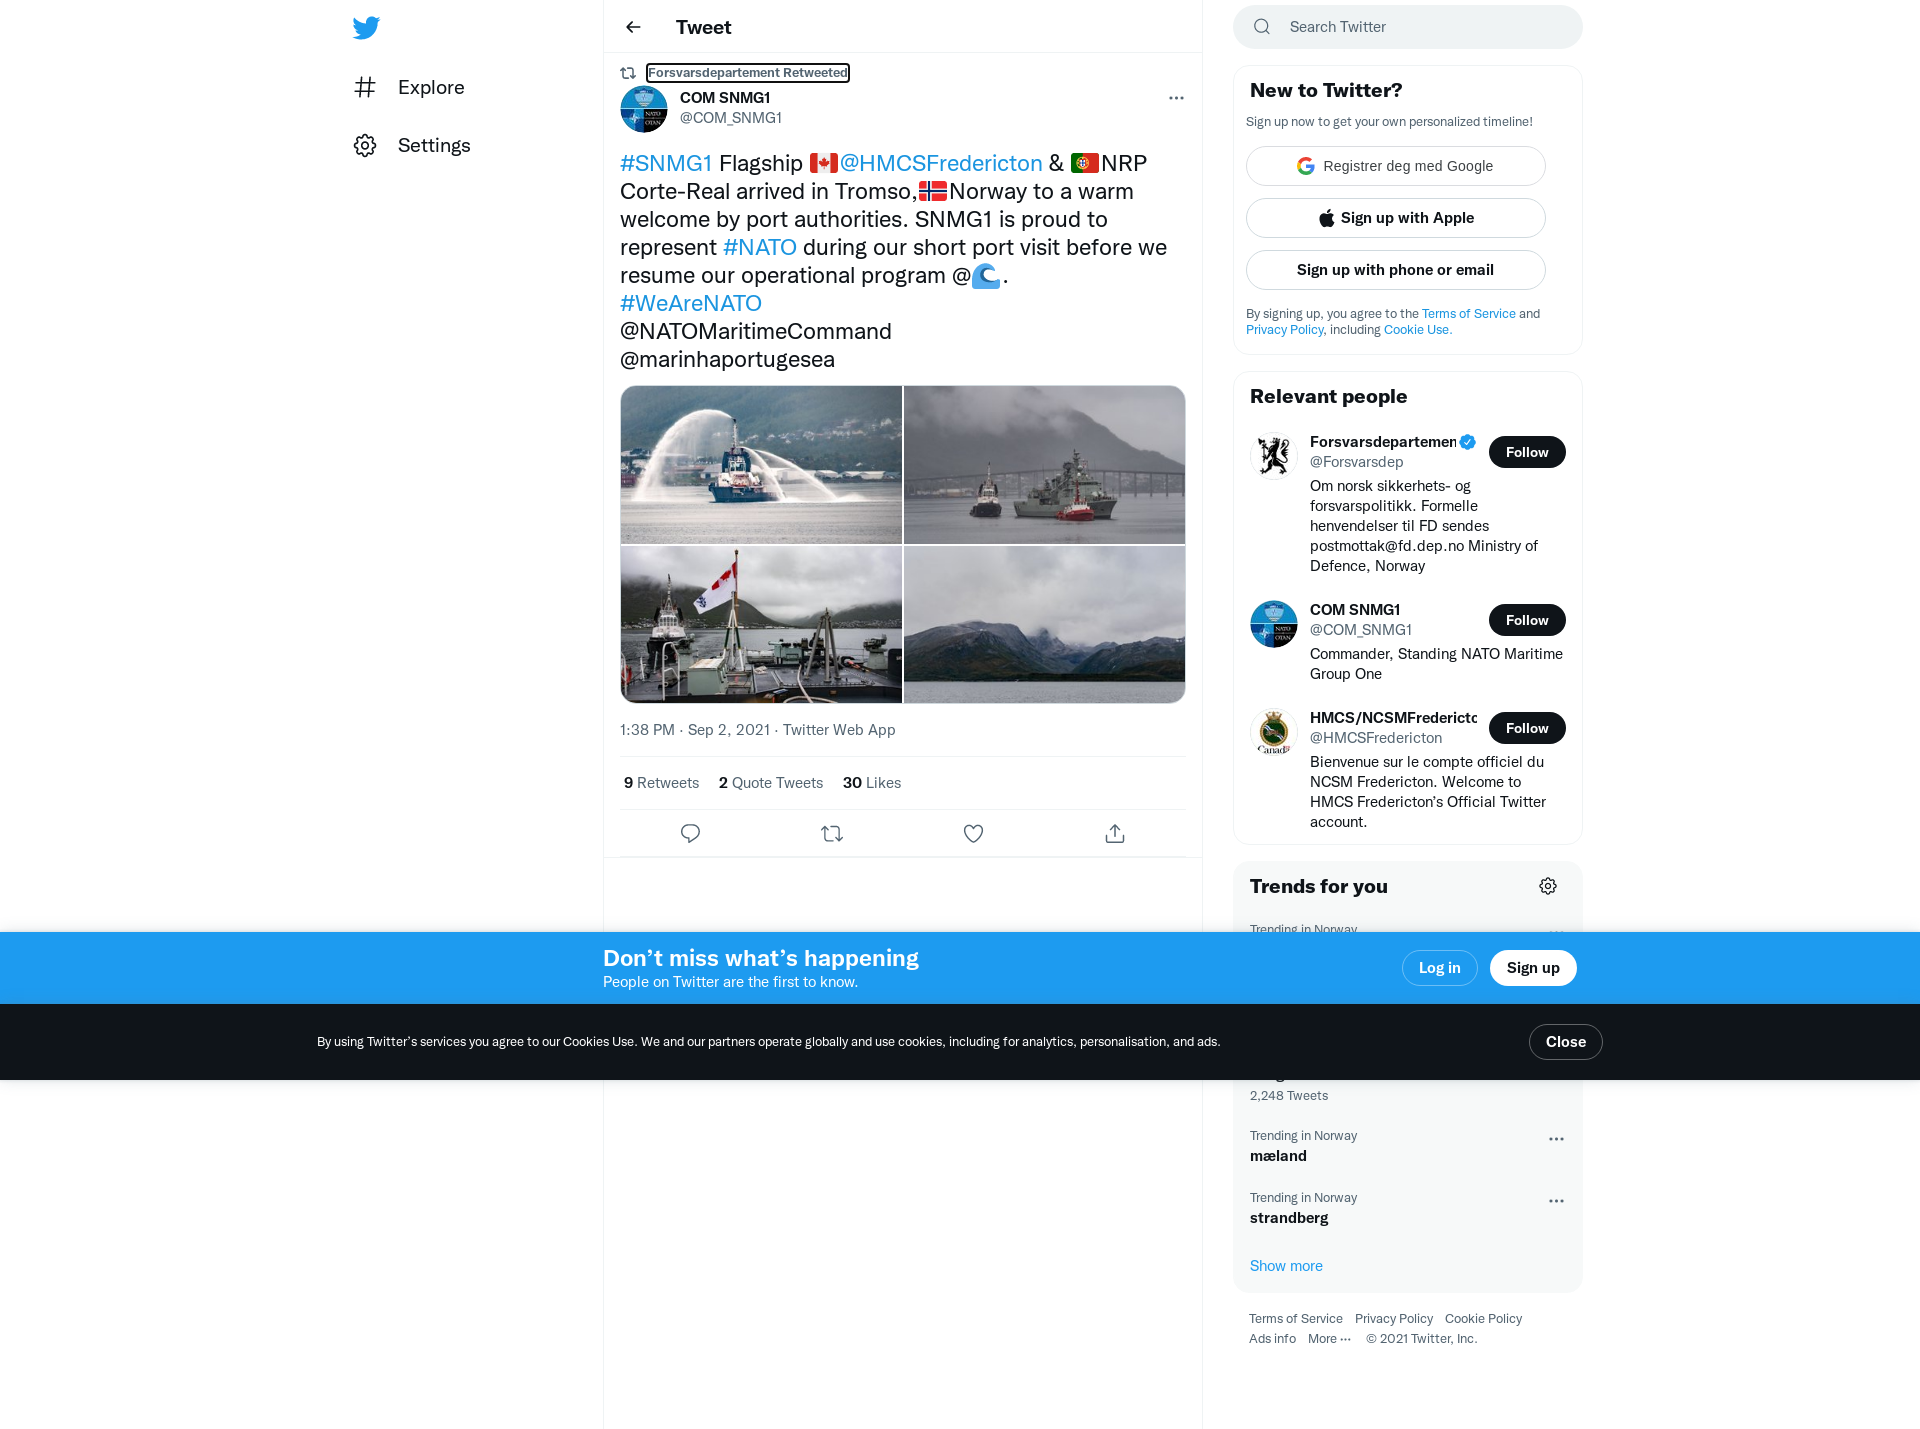Click the #WeAreNATO hashtag link
The image size is (1920, 1429).
(x=691, y=303)
